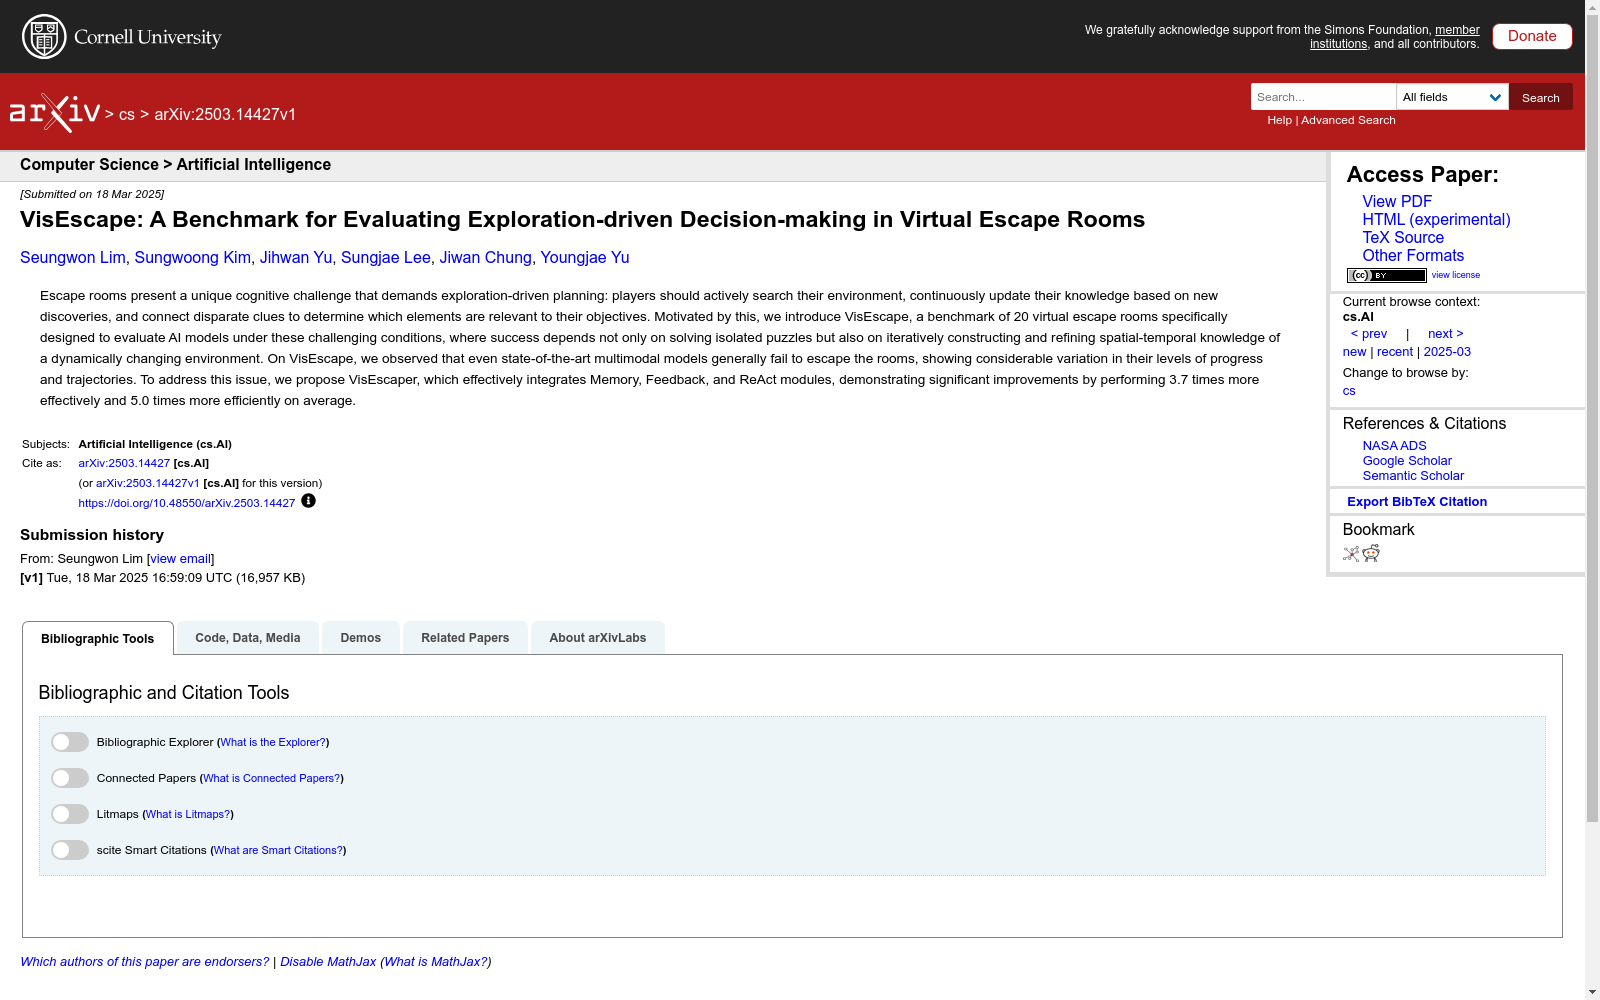Browse by cs link in sidebar
The width and height of the screenshot is (1600, 1000).
point(1349,391)
